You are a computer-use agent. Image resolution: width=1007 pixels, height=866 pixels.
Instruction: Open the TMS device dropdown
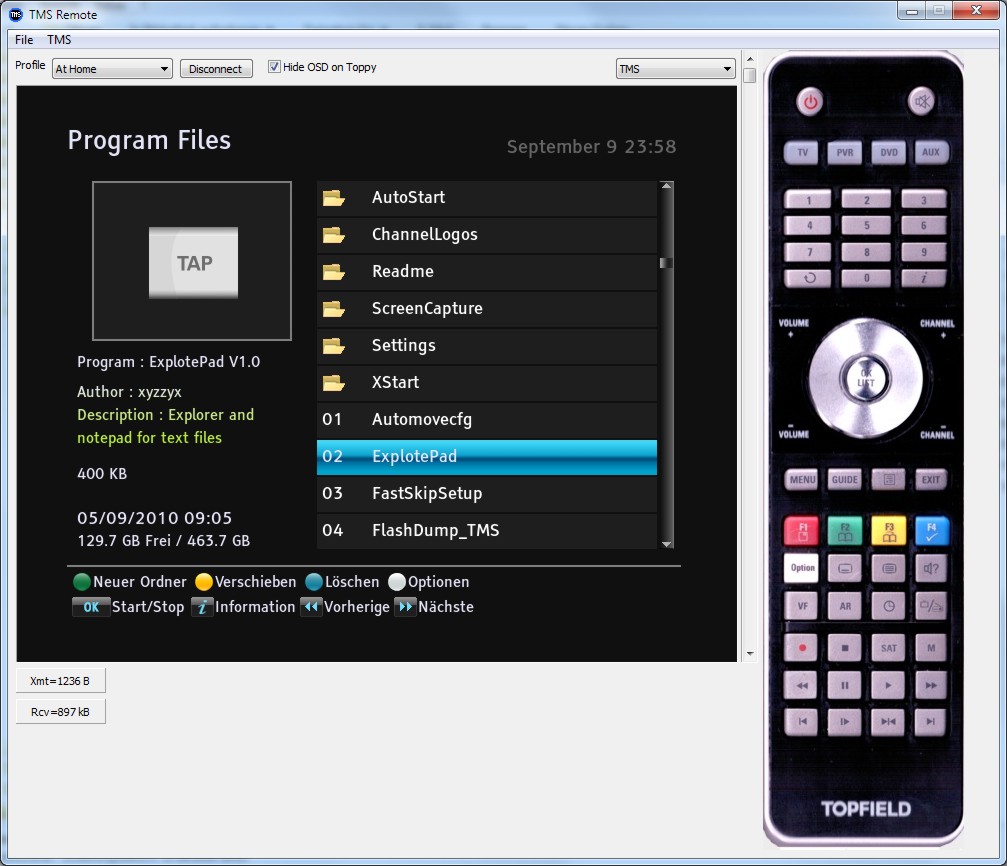coord(675,69)
